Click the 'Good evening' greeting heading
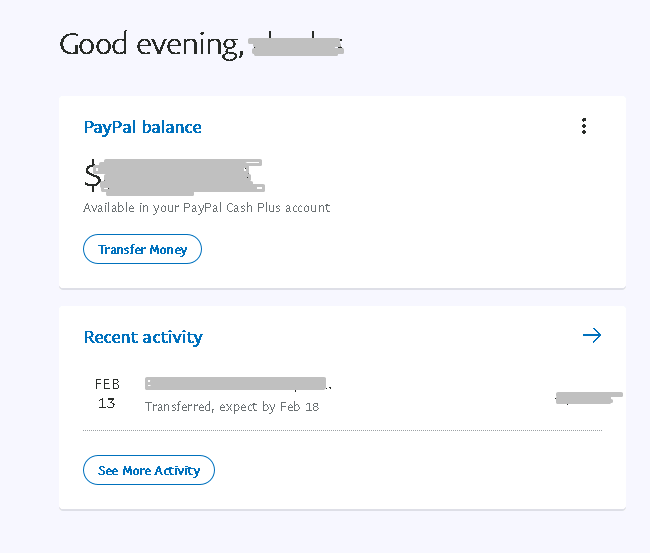 [150, 45]
